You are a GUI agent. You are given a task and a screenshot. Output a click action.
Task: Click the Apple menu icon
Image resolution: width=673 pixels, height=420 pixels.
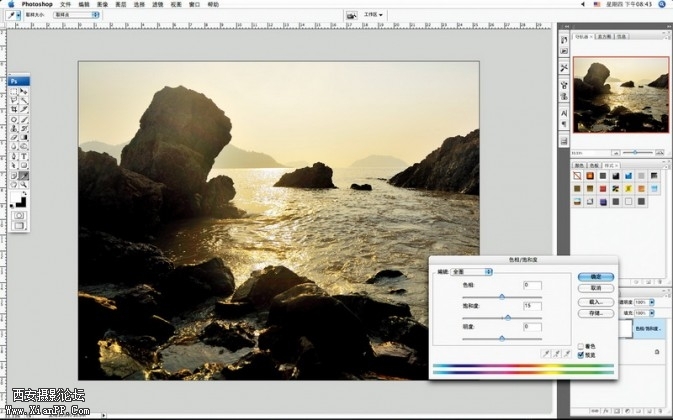(x=10, y=4)
